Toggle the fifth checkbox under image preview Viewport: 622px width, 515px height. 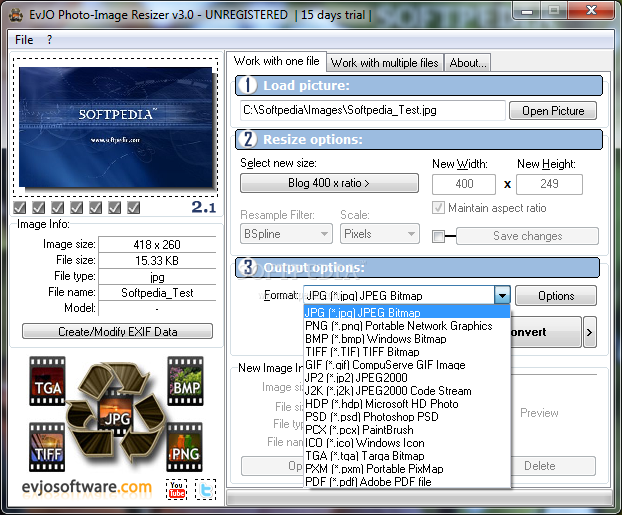point(96,208)
